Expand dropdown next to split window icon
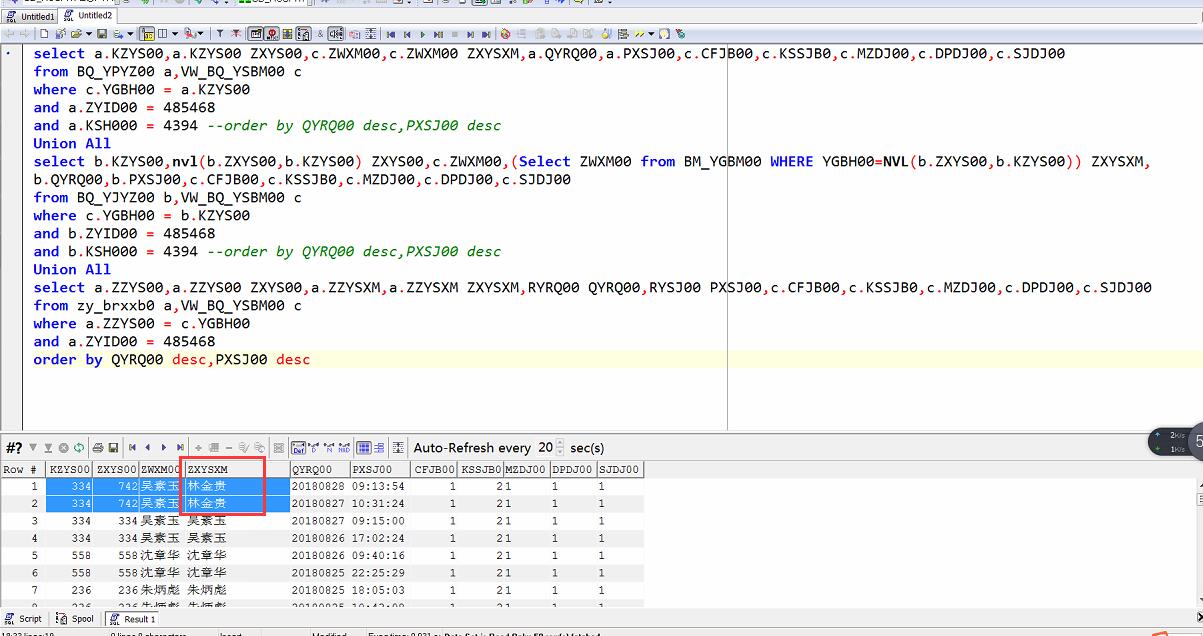 [174, 34]
